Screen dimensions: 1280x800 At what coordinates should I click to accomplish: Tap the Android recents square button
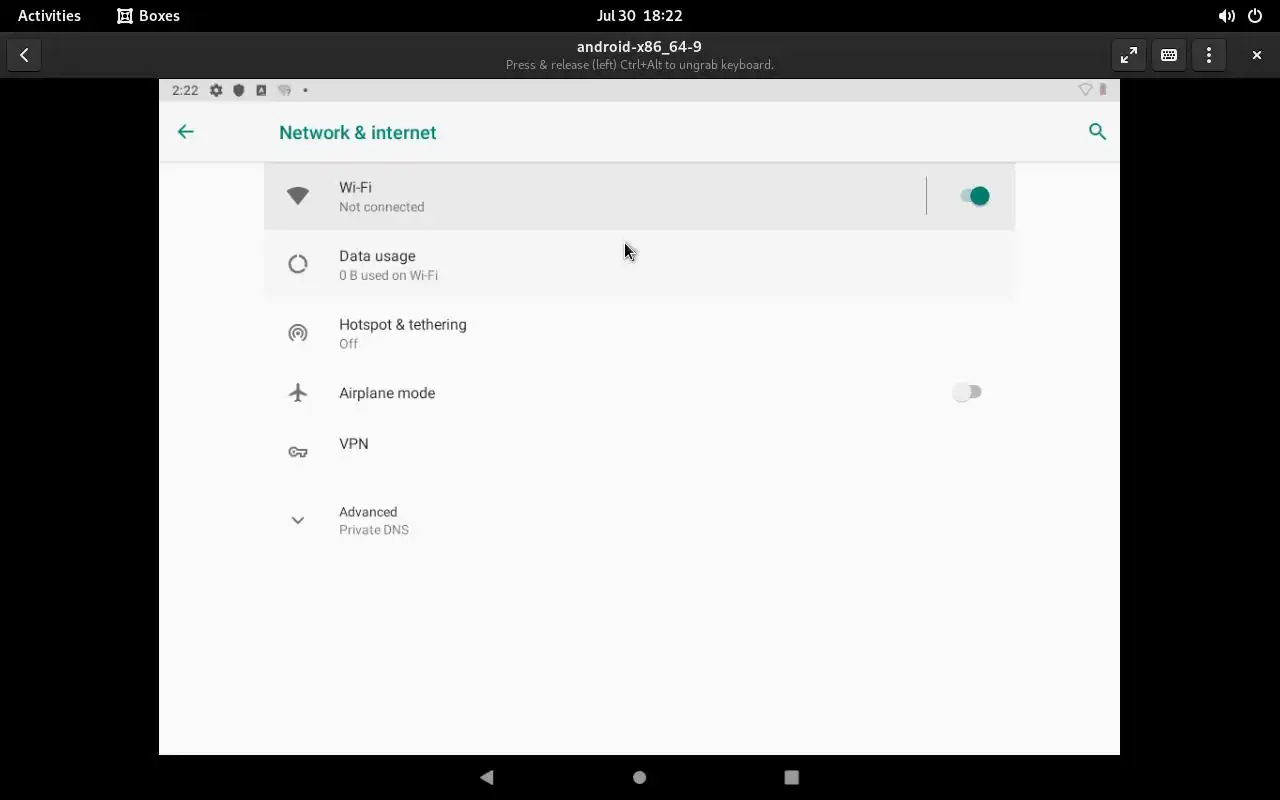[x=792, y=777]
